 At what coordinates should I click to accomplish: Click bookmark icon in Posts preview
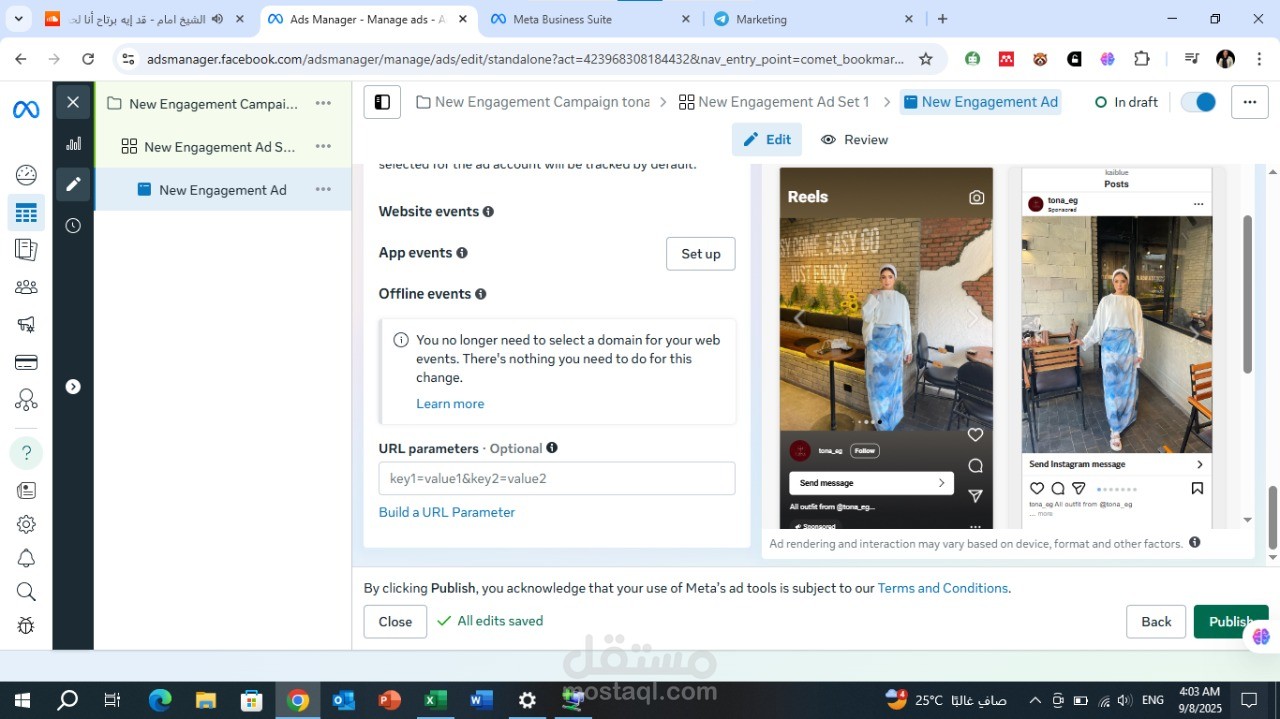1197,489
